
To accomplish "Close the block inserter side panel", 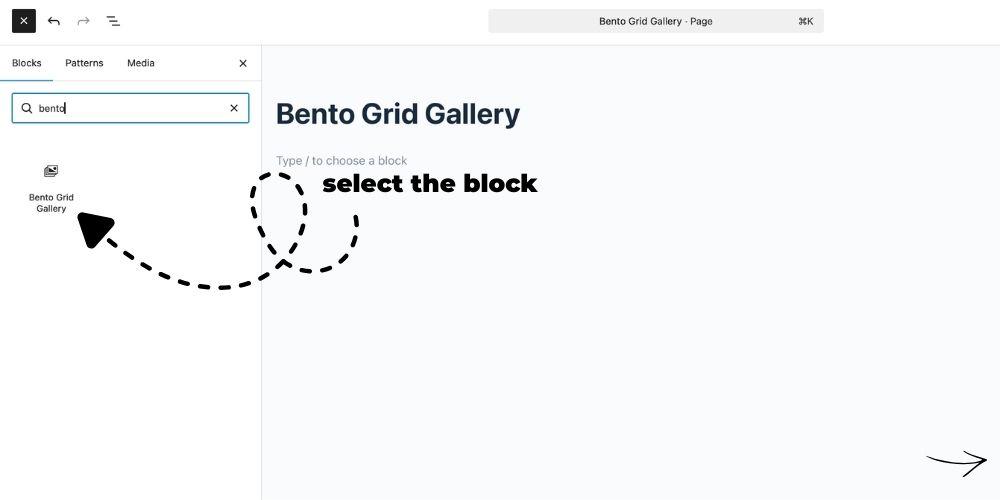I will pyautogui.click(x=243, y=63).
